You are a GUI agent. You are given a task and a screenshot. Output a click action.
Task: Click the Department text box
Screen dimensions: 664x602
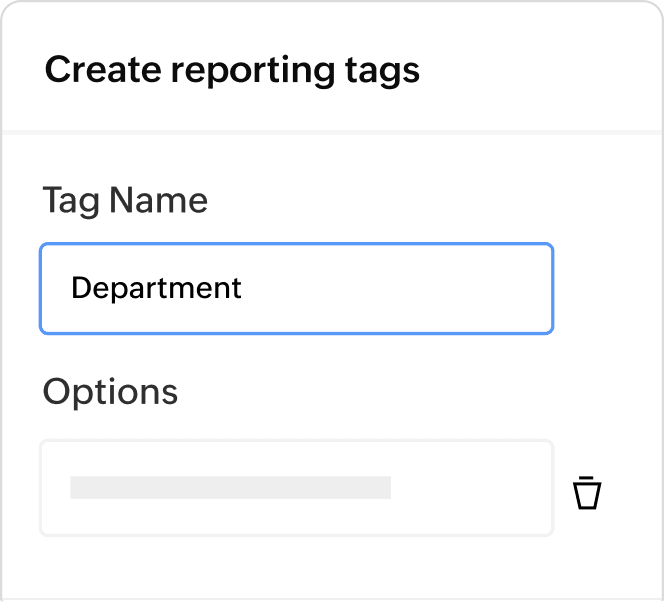(x=296, y=288)
